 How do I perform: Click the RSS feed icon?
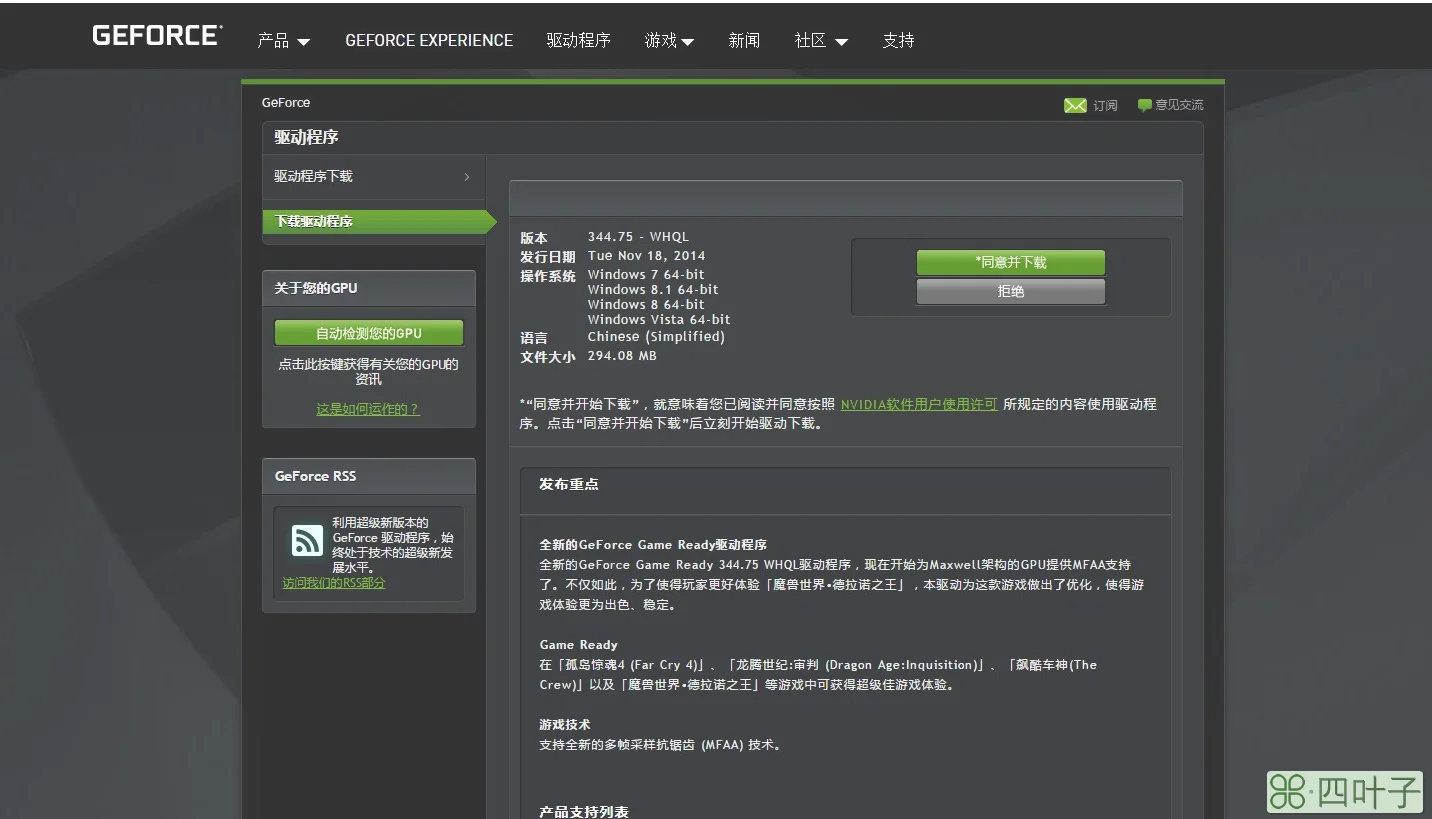307,540
